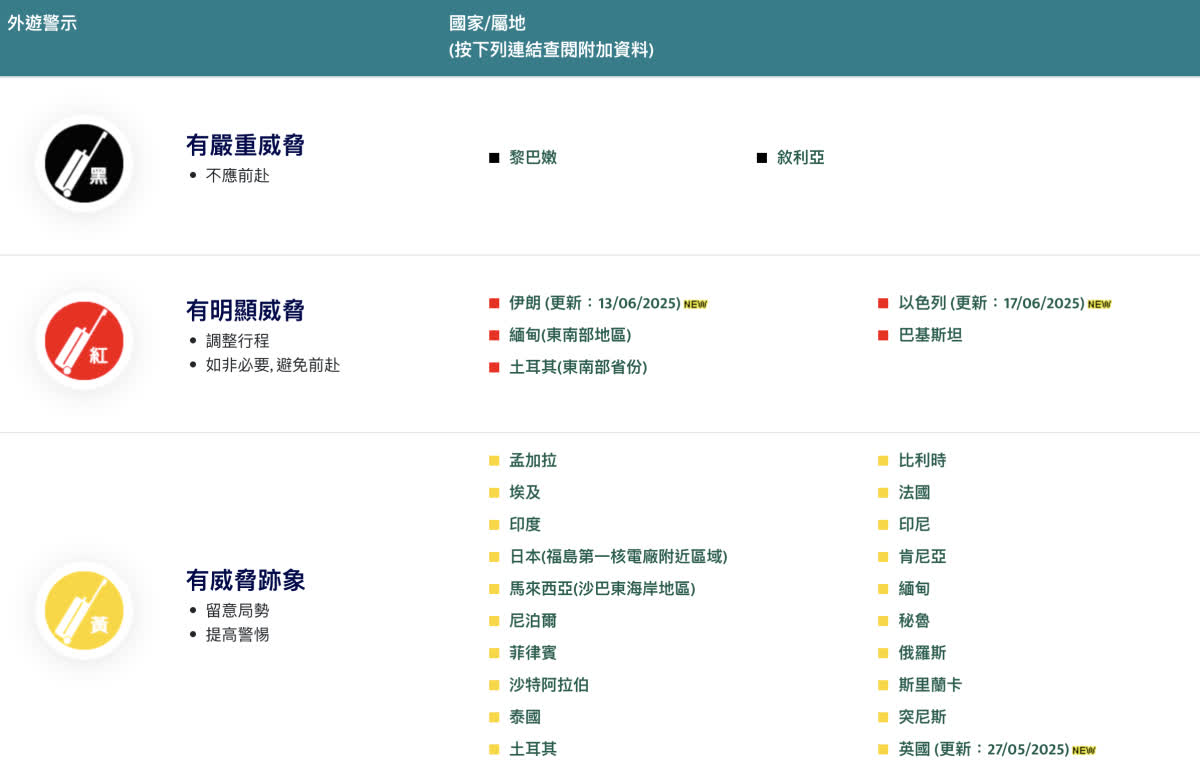This screenshot has height=779, width=1200.
Task: Click the NEW badge beside 以色列
Action: pos(1099,304)
